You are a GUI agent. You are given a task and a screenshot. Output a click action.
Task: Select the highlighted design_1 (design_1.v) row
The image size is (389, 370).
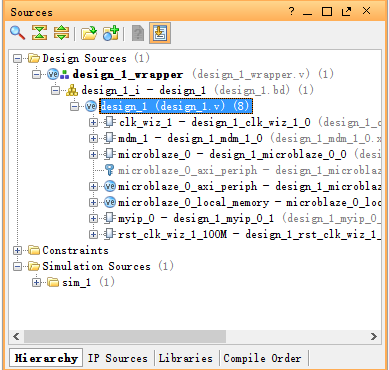pos(176,106)
